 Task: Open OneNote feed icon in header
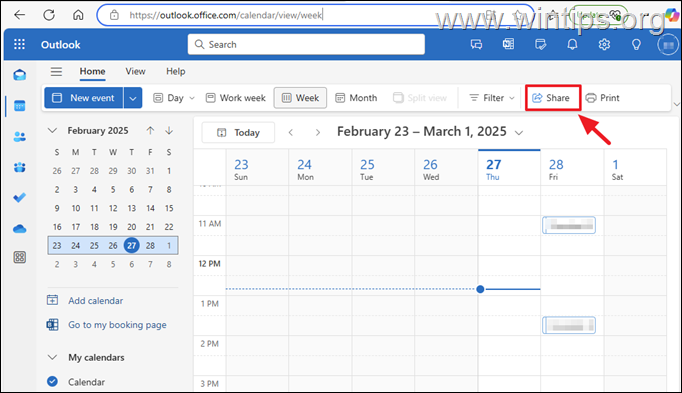(508, 44)
